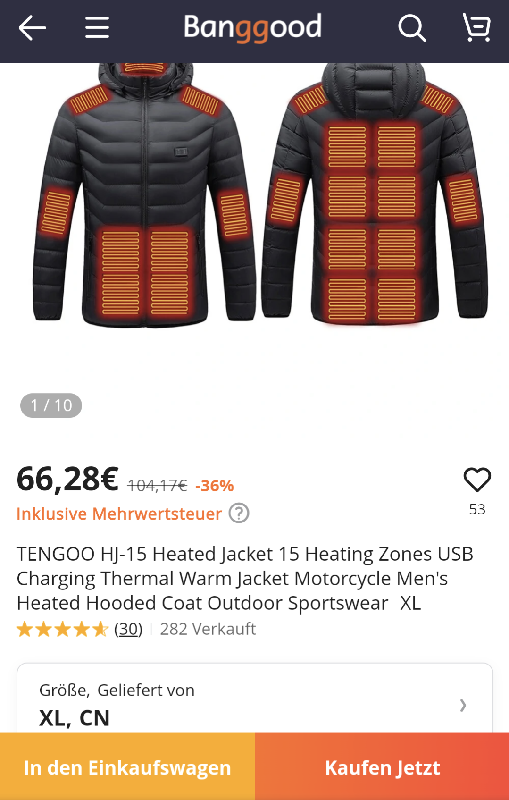Click In den Einkaufswagen button
This screenshot has width=509, height=800.
click(128, 767)
